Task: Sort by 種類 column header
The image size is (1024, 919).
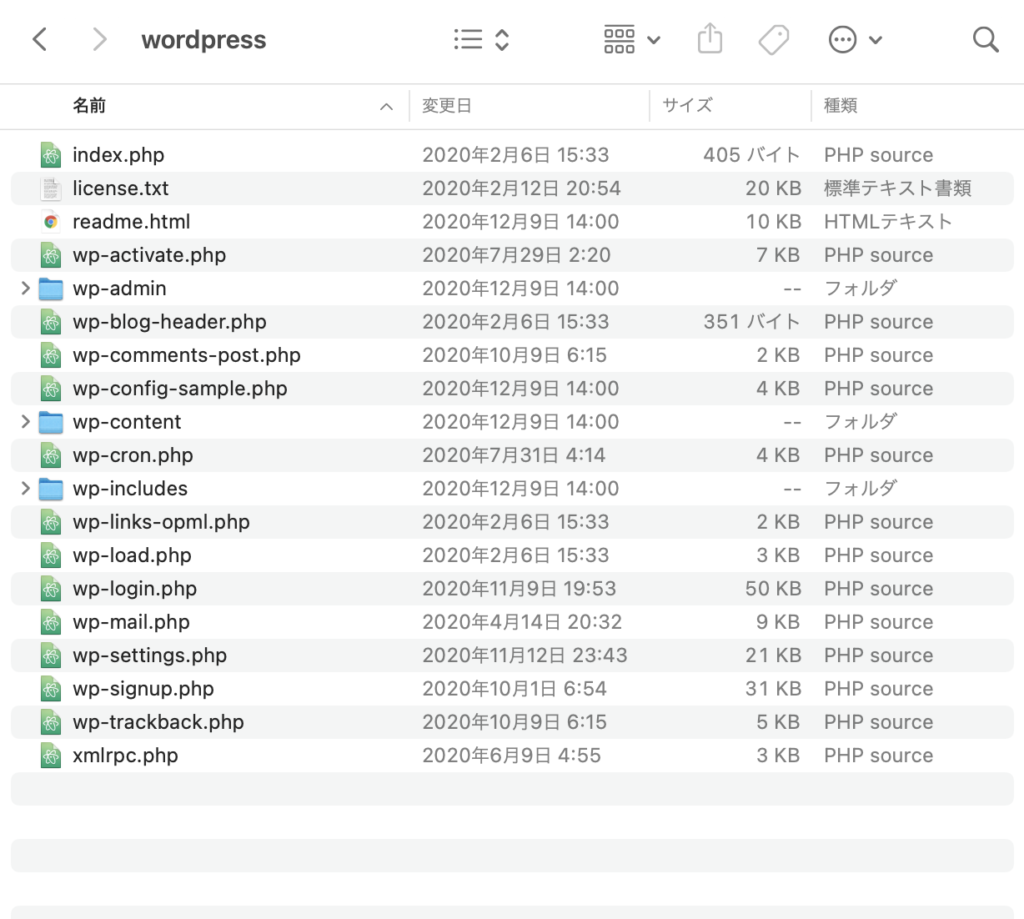Action: (x=840, y=106)
